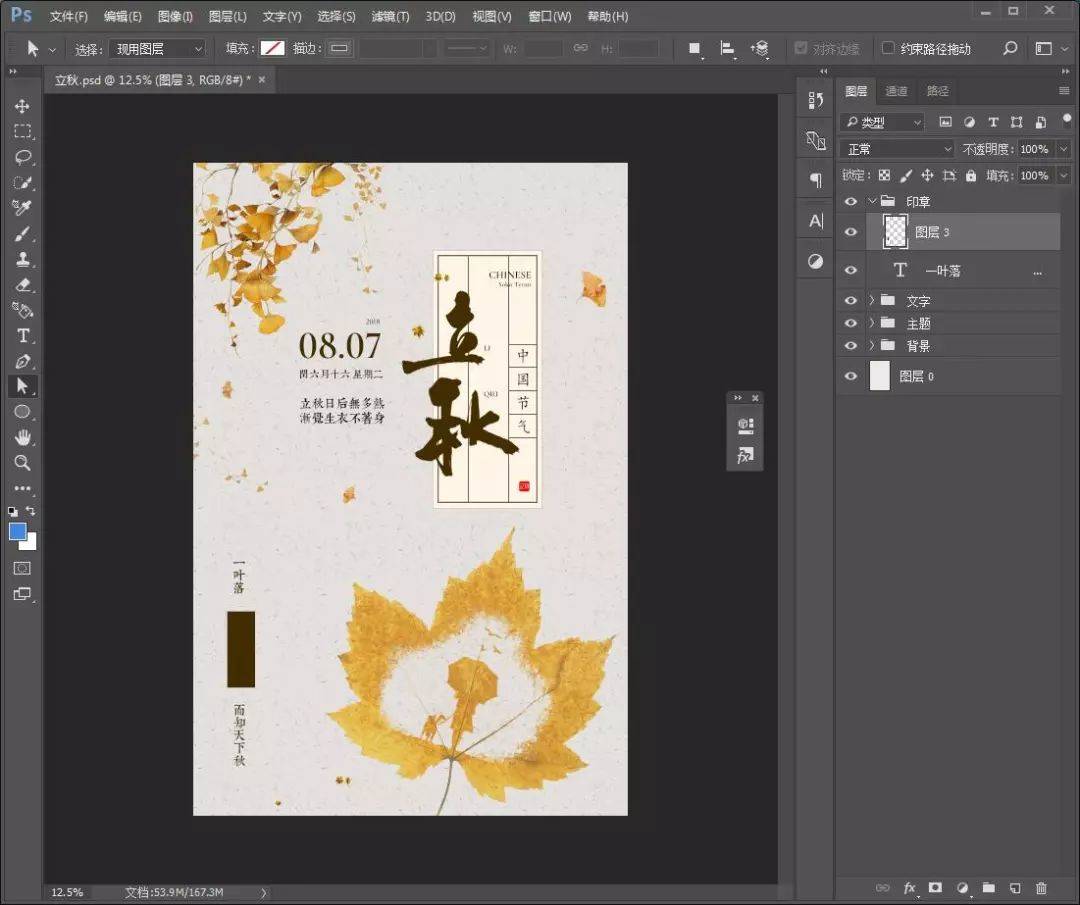Select the Eyedropper tool
The width and height of the screenshot is (1080, 905).
tap(22, 207)
